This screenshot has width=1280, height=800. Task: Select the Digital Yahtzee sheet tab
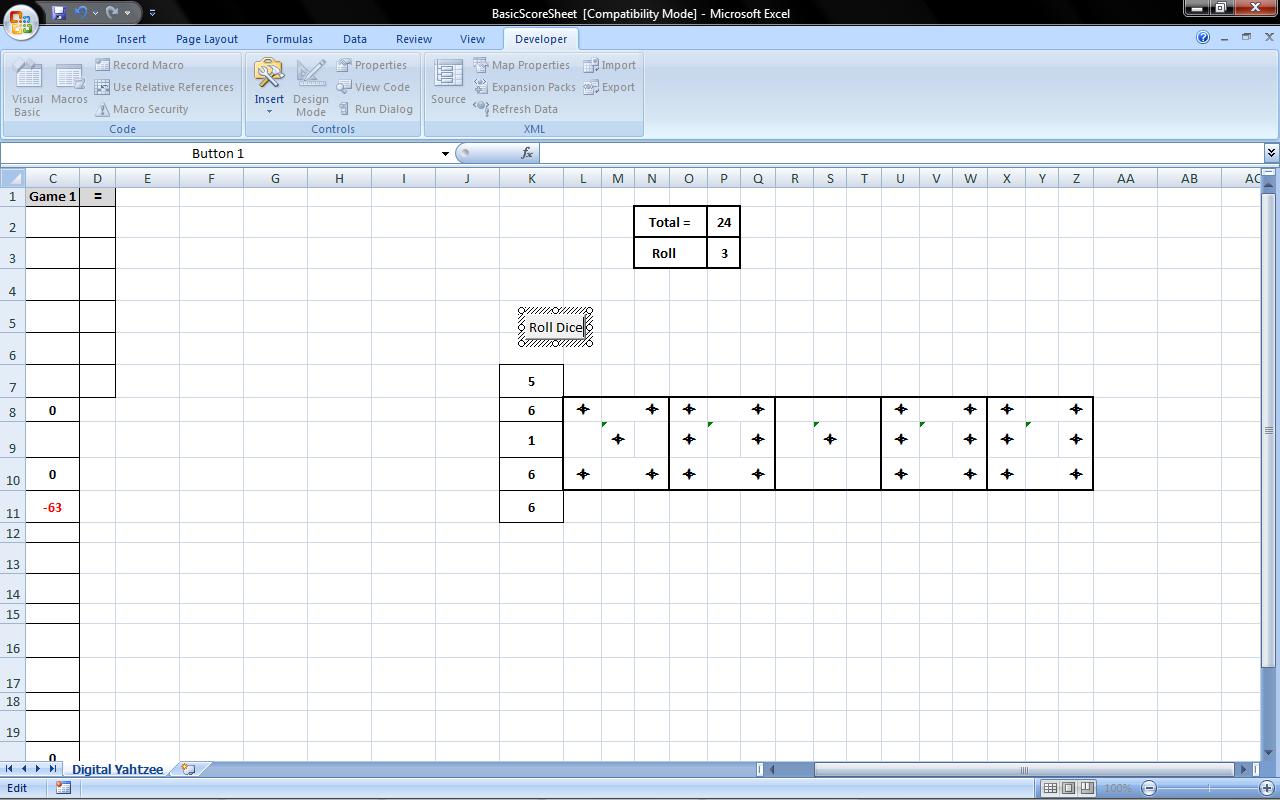(117, 769)
